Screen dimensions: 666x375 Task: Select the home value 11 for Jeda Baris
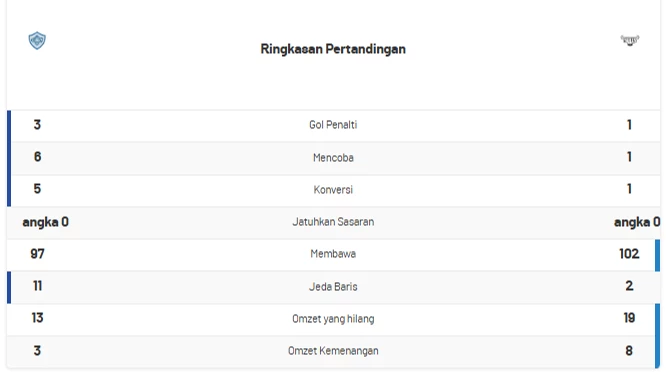[37, 286]
